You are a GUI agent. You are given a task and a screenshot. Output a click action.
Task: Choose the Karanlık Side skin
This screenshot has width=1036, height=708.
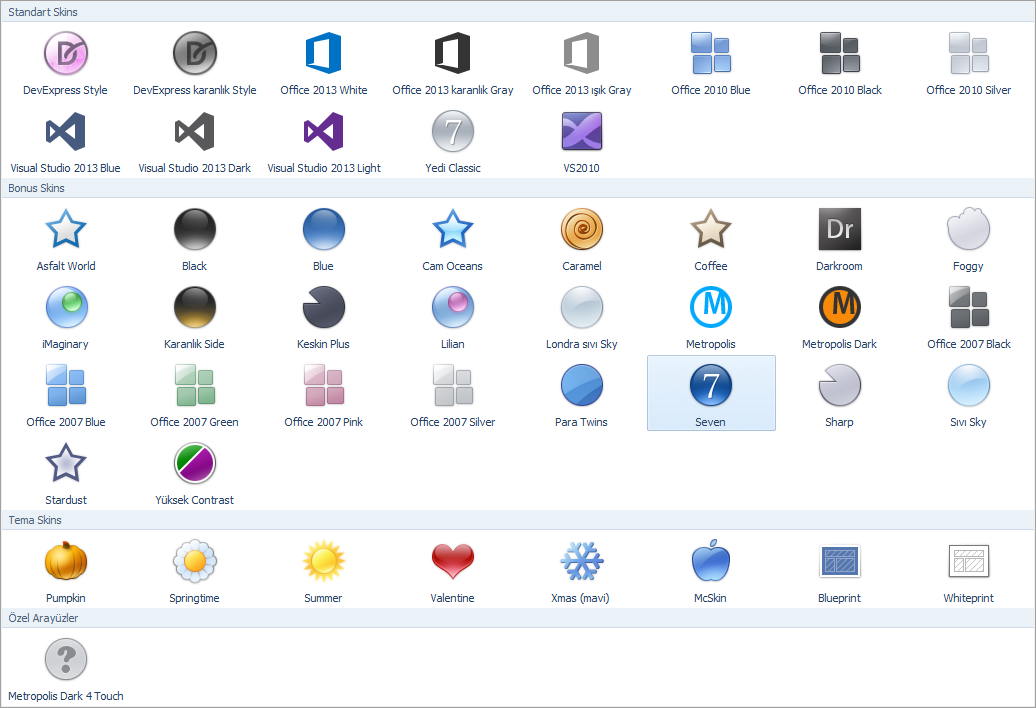195,316
